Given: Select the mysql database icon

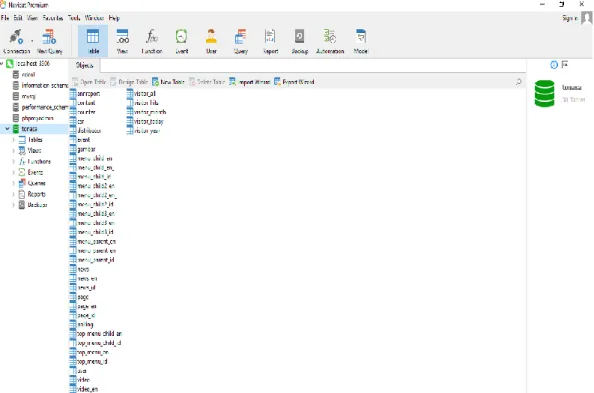Looking at the screenshot, I should 16,96.
